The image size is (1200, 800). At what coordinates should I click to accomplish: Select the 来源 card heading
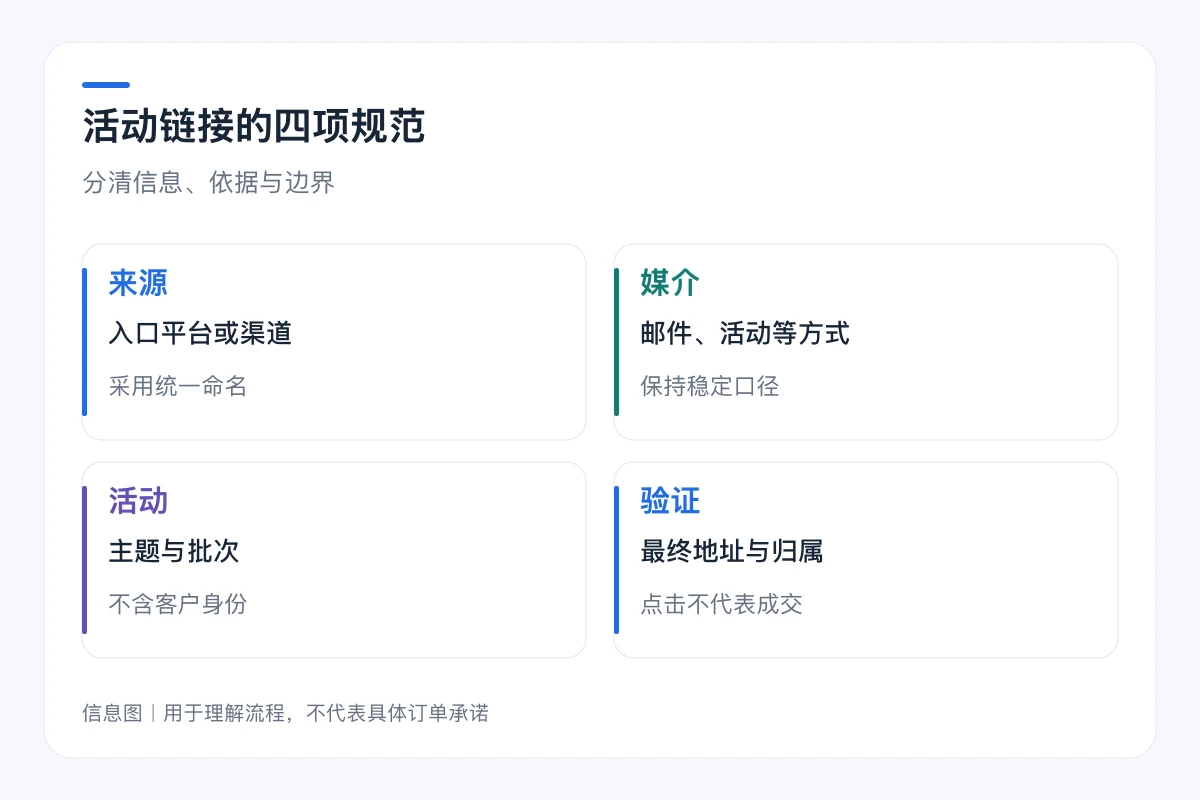138,283
